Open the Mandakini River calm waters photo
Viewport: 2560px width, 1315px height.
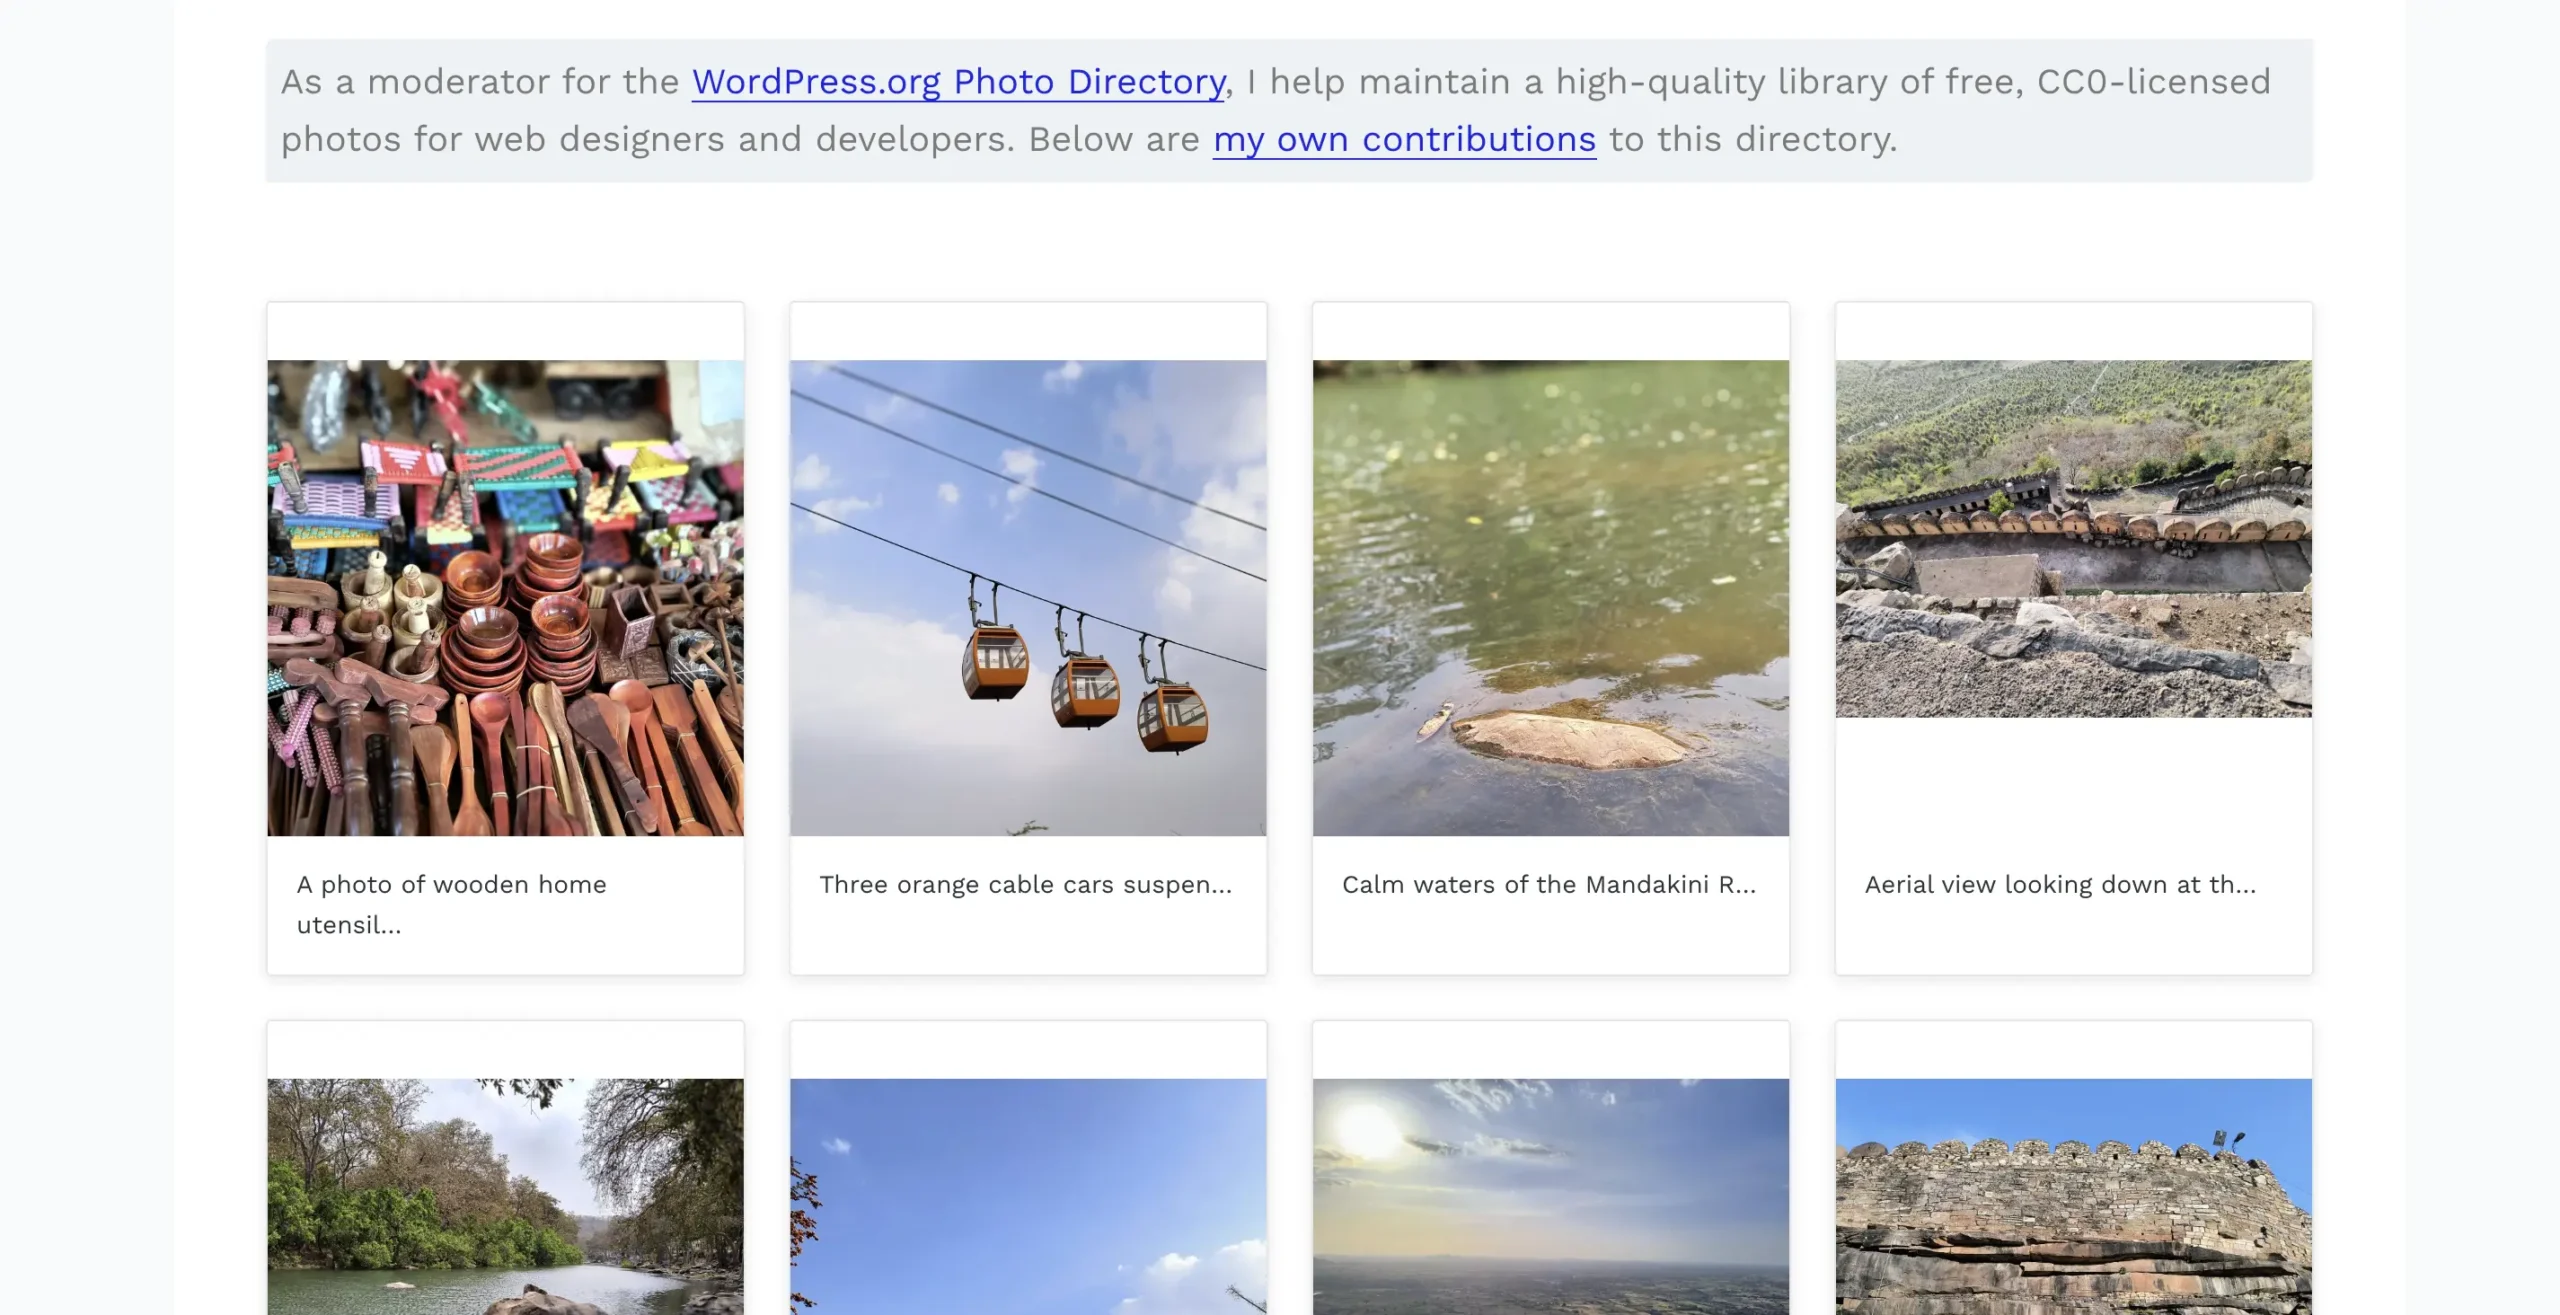[x=1550, y=598]
